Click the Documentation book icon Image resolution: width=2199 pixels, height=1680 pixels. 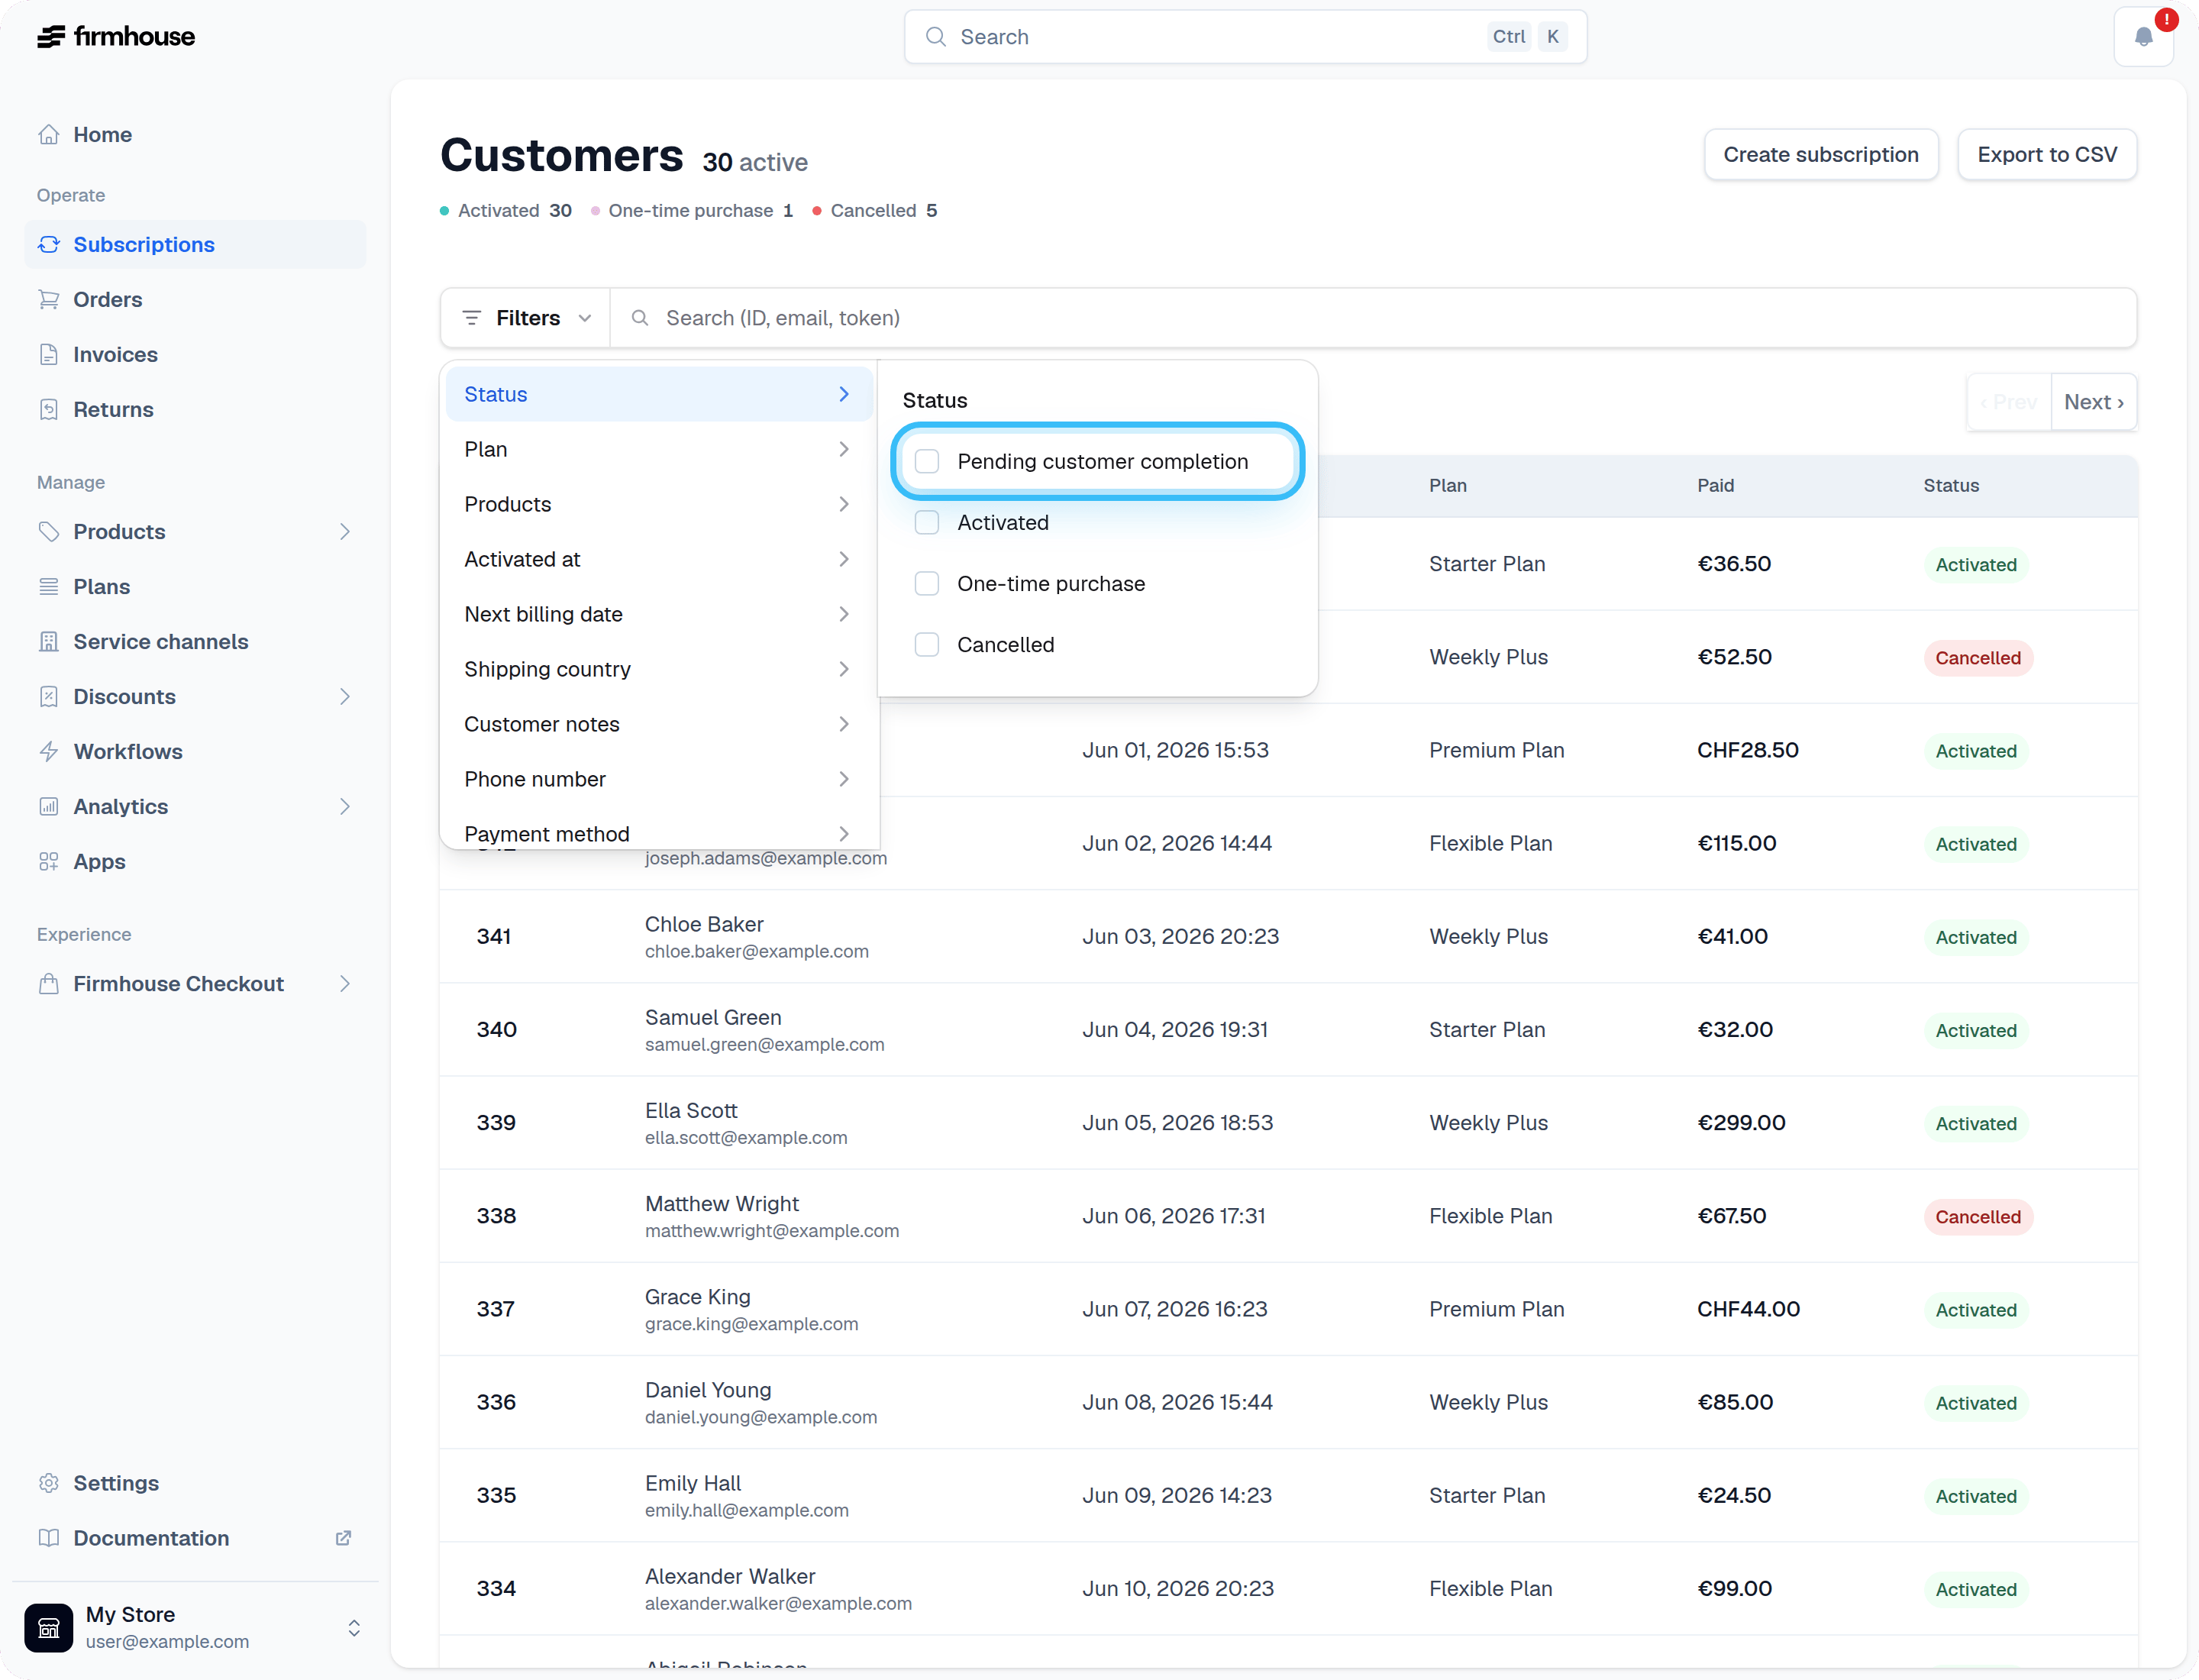click(x=48, y=1537)
